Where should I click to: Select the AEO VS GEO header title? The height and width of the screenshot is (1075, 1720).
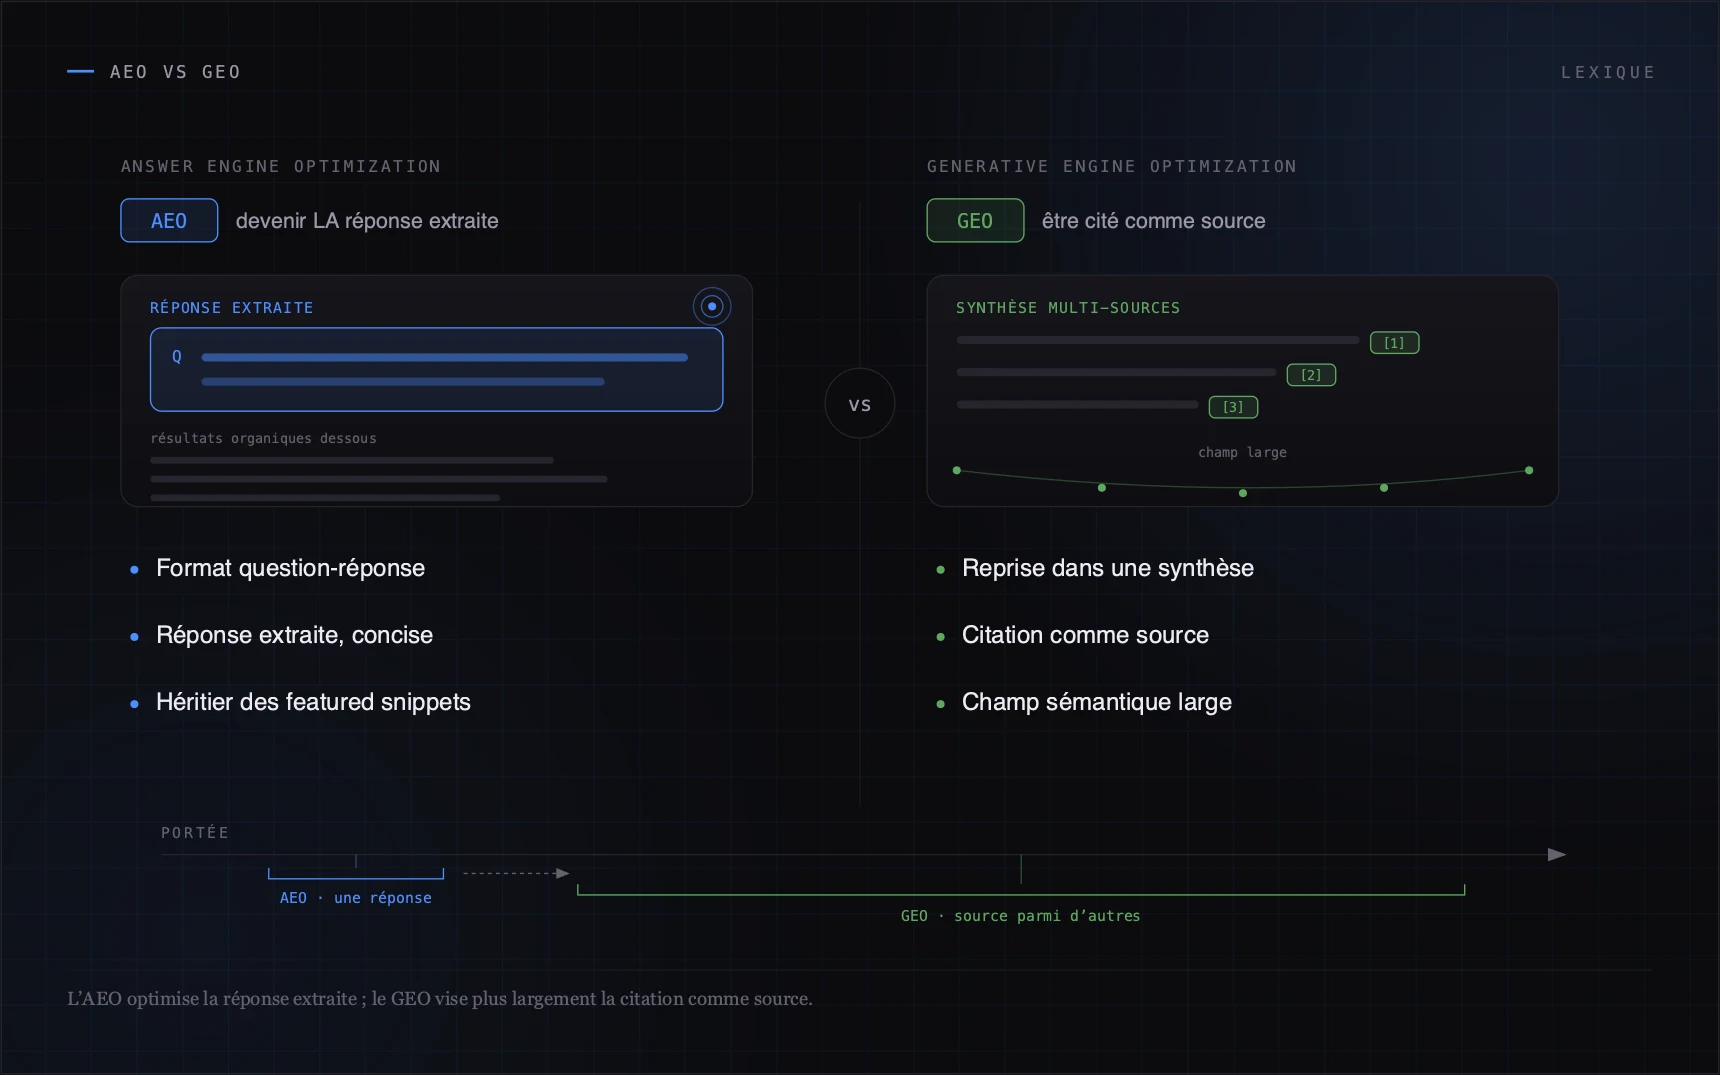tap(175, 72)
